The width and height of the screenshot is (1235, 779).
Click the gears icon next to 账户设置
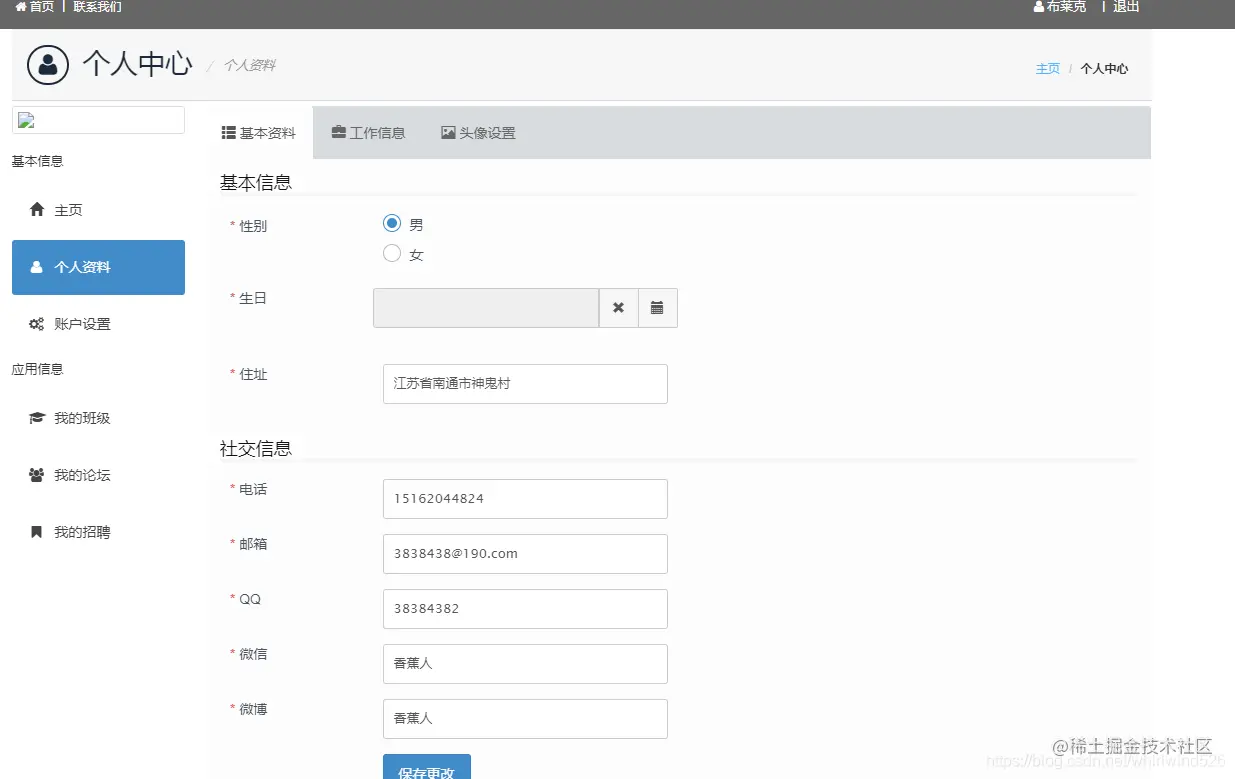click(x=37, y=324)
